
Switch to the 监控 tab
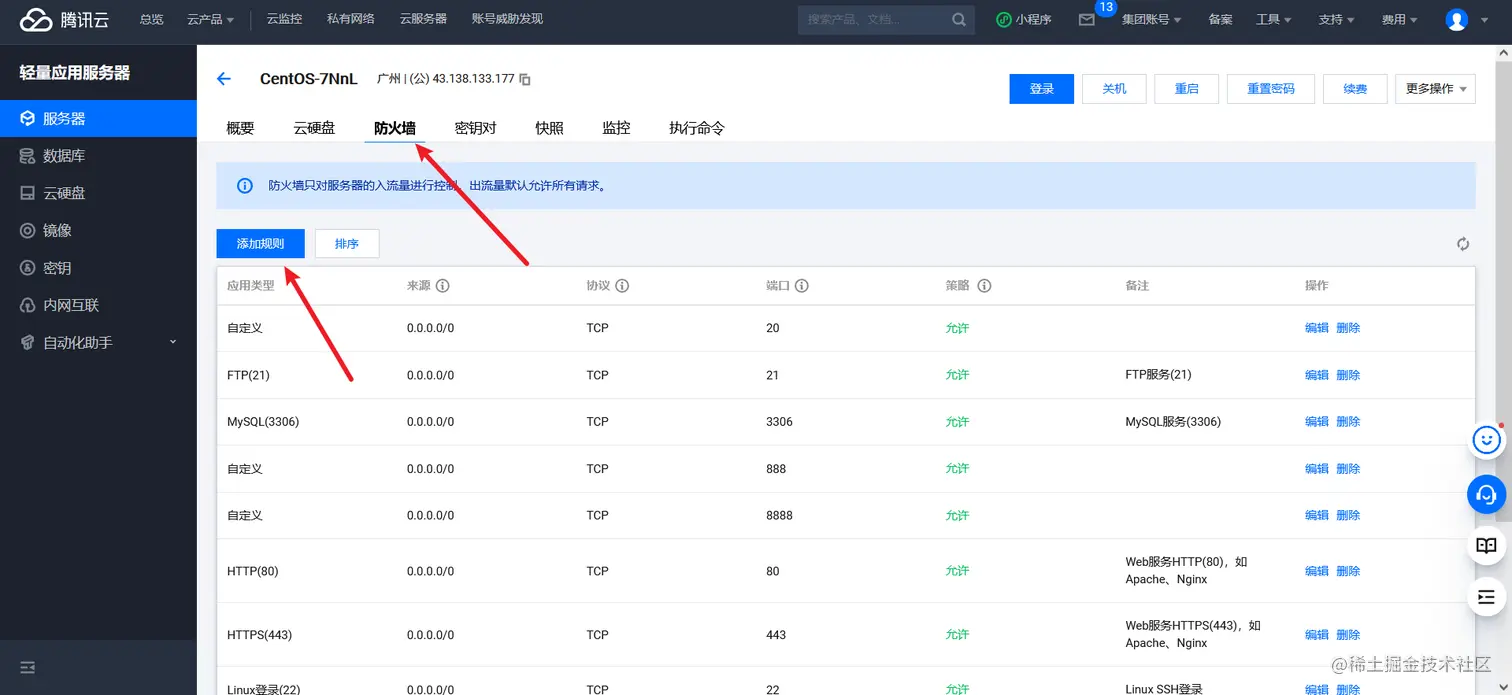pos(616,128)
